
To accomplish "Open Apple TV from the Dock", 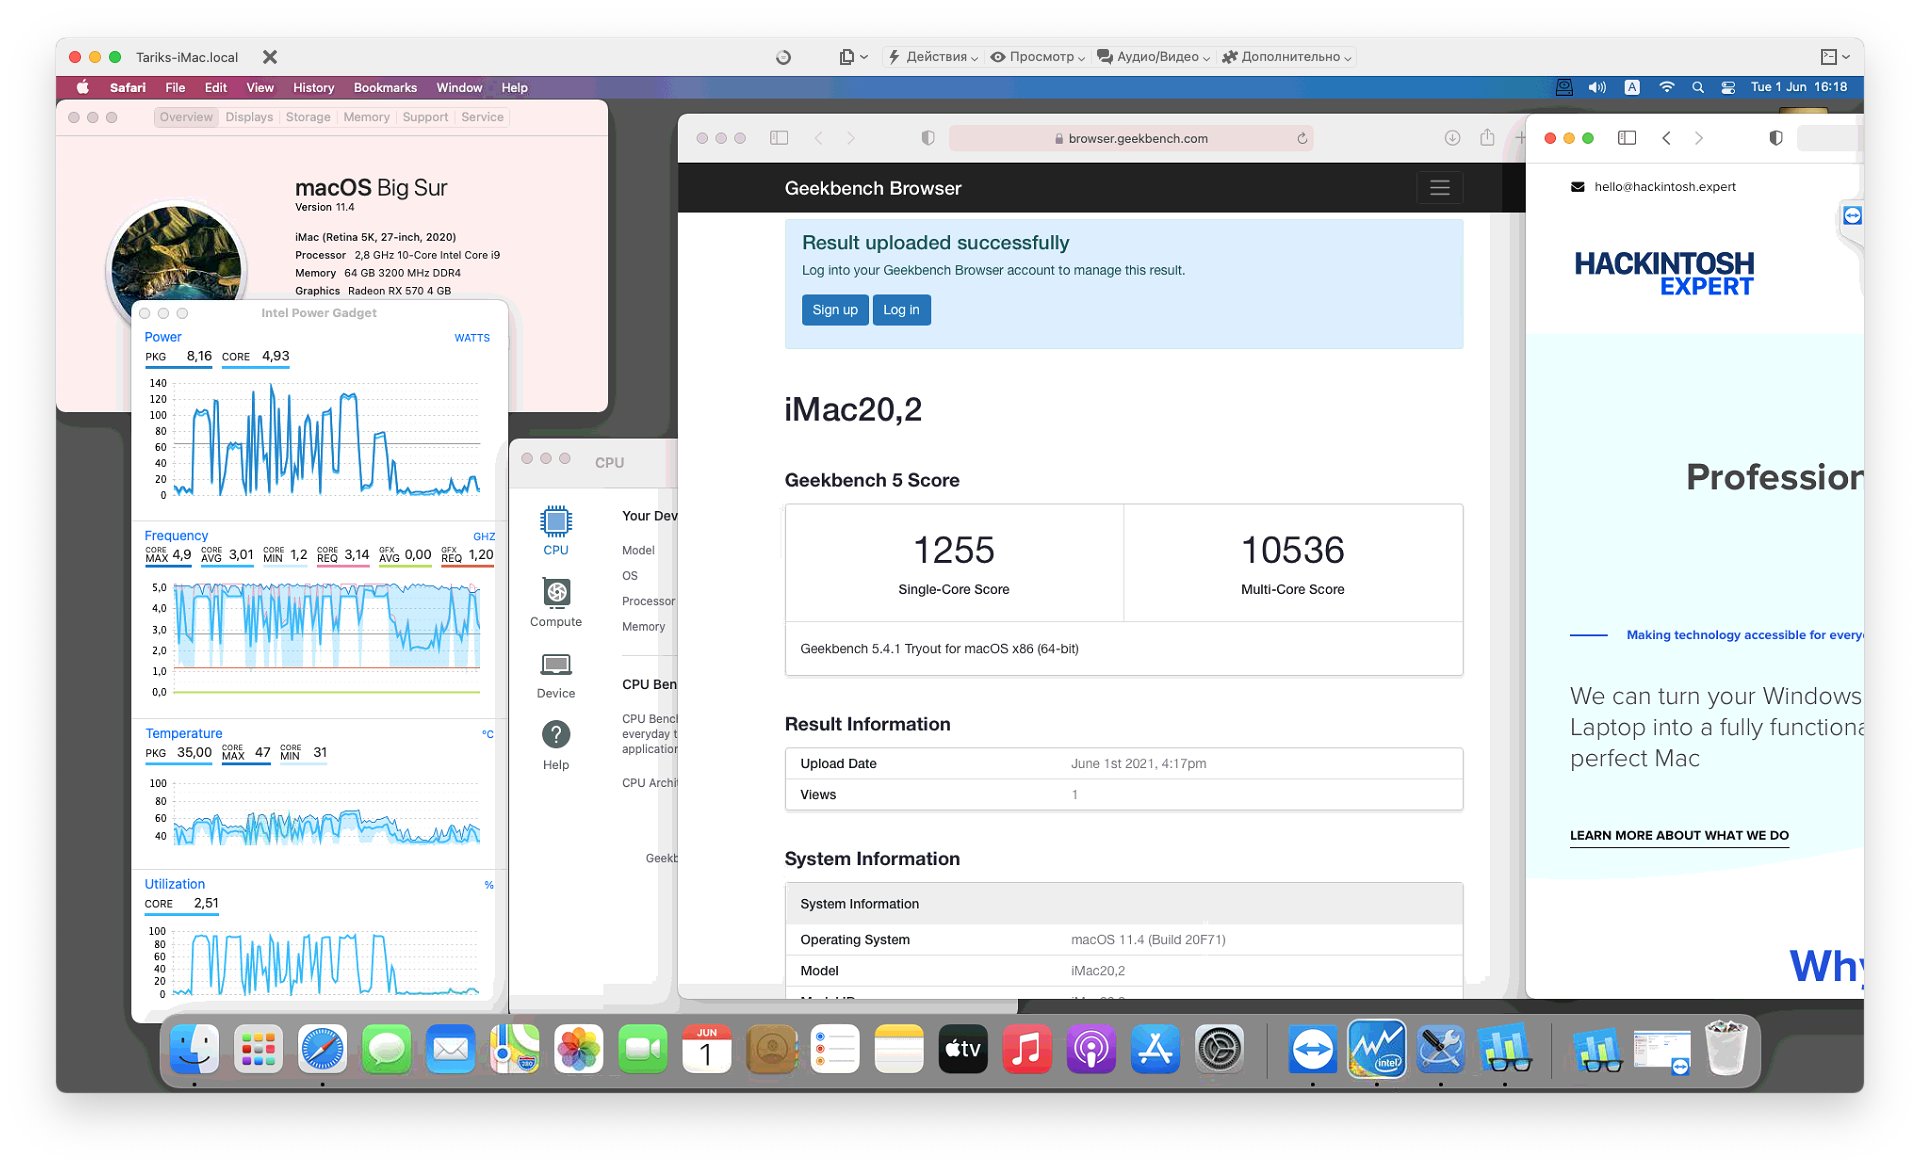I will coord(963,1050).
